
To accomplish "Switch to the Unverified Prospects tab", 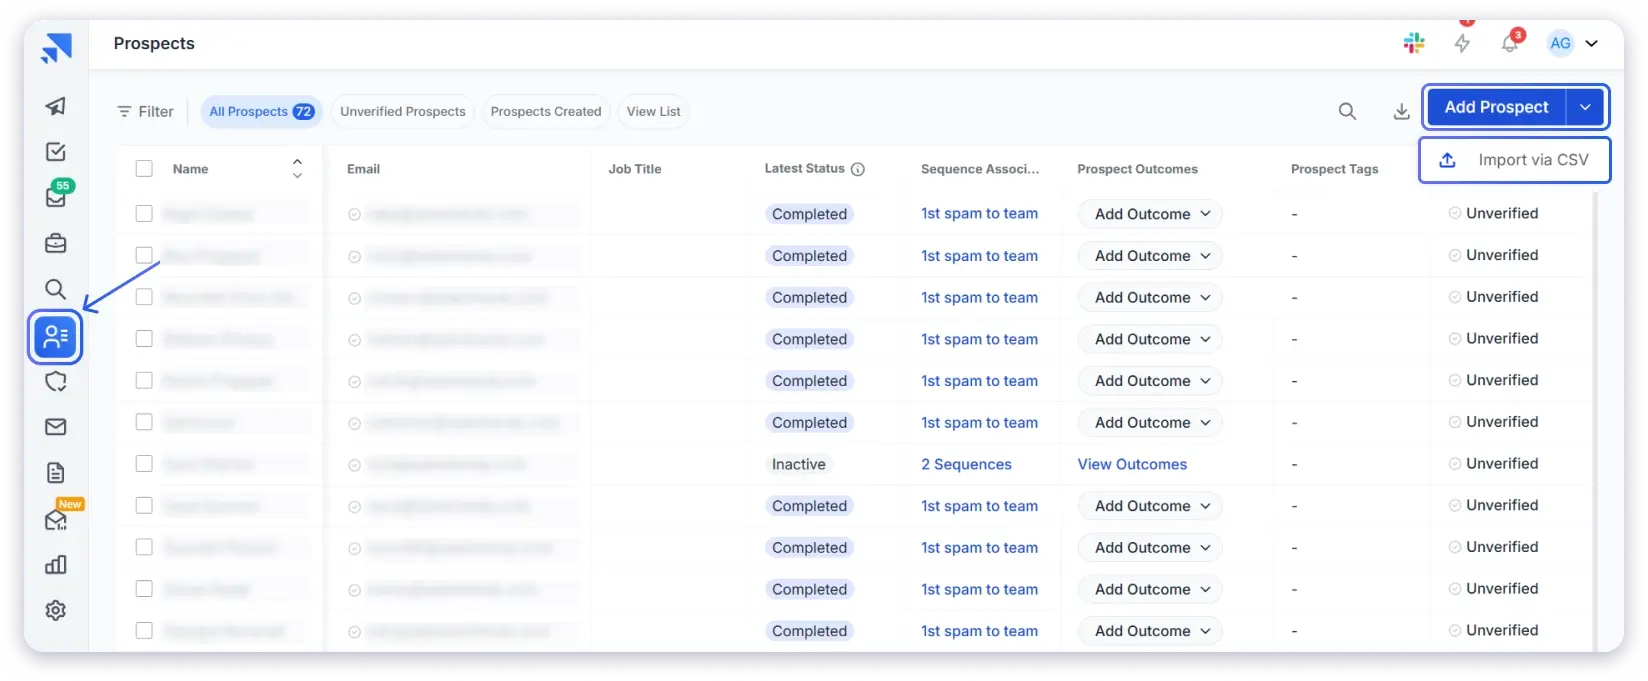I will pos(403,111).
